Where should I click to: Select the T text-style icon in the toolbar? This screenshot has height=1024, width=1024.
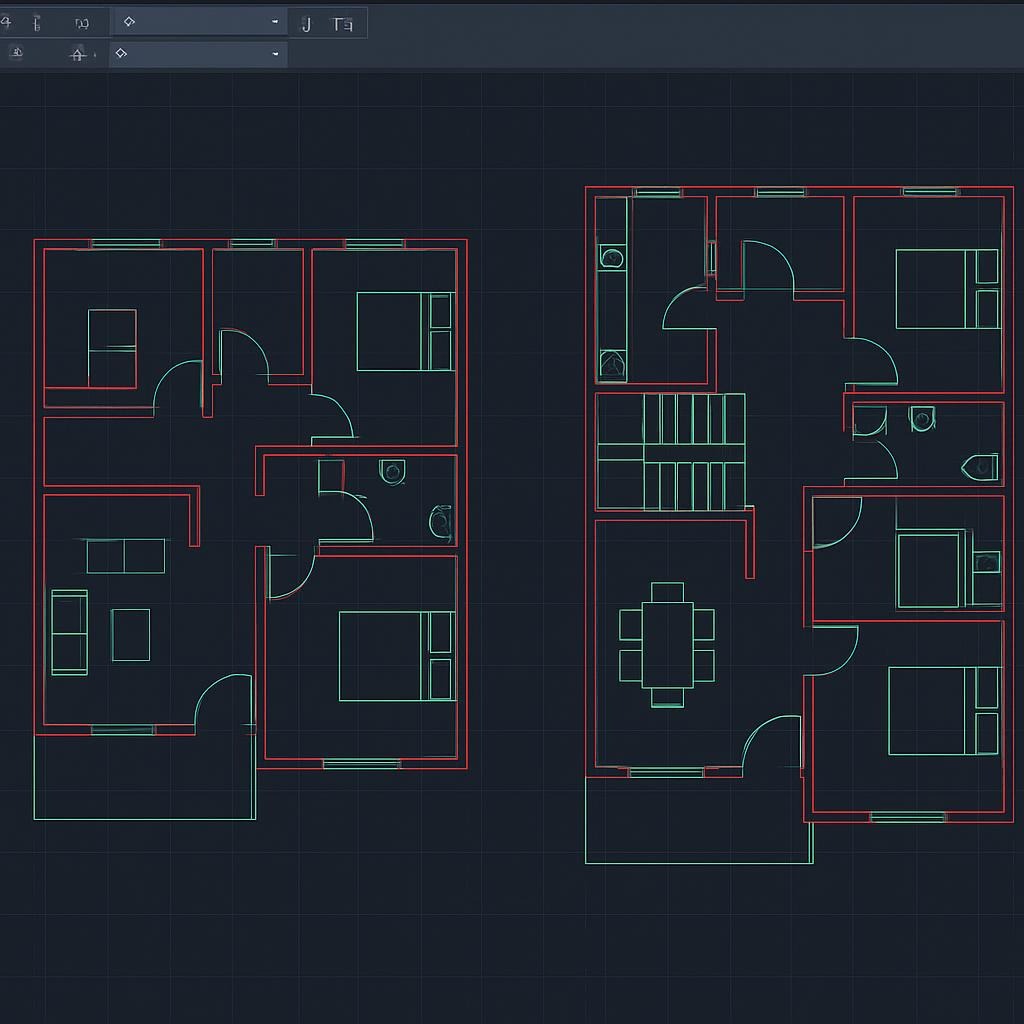(x=342, y=24)
